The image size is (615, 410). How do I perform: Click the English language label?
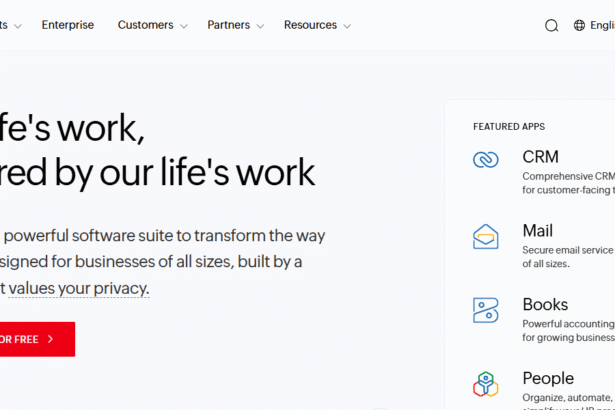[x=602, y=25]
